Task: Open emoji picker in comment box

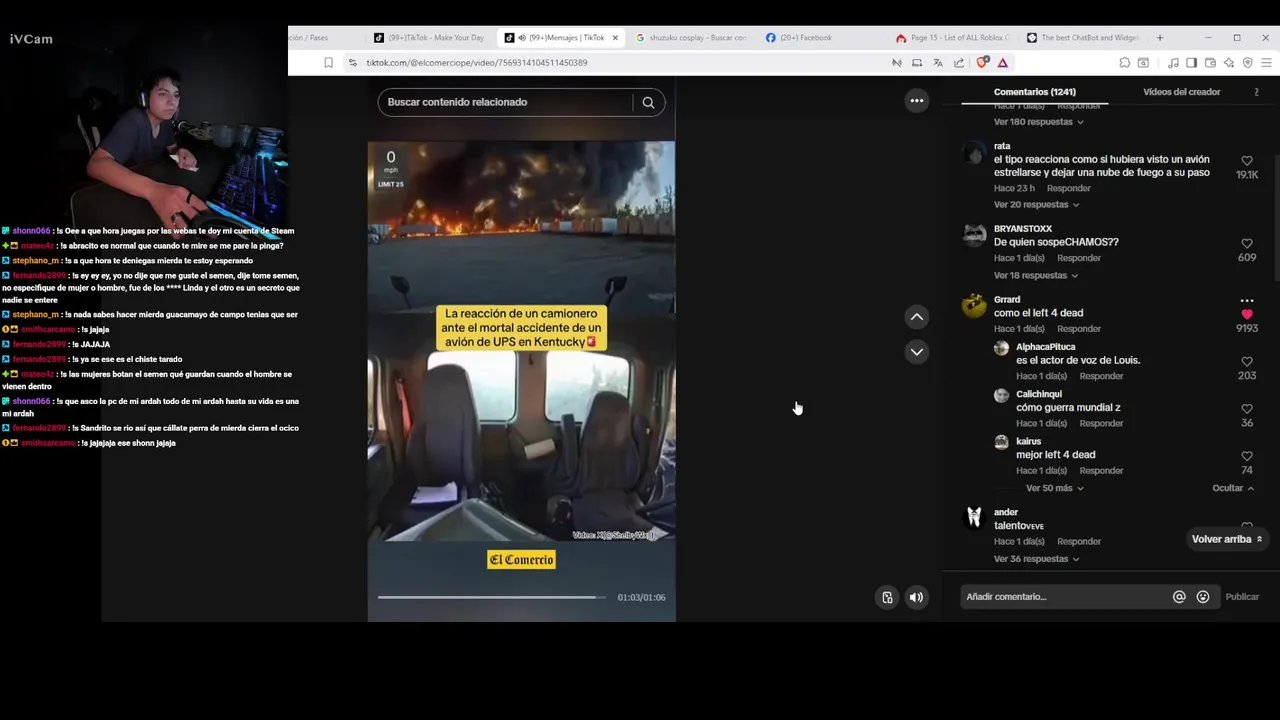Action: click(1203, 597)
